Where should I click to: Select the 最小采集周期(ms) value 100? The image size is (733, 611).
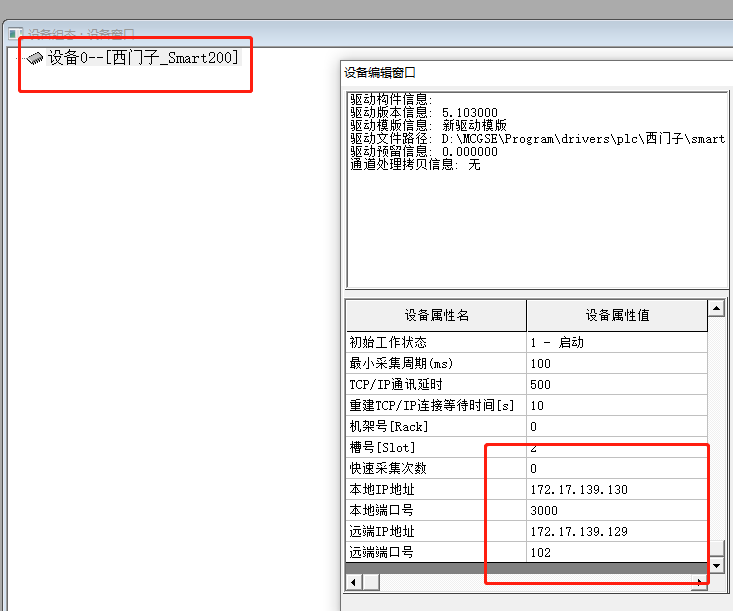click(617, 363)
